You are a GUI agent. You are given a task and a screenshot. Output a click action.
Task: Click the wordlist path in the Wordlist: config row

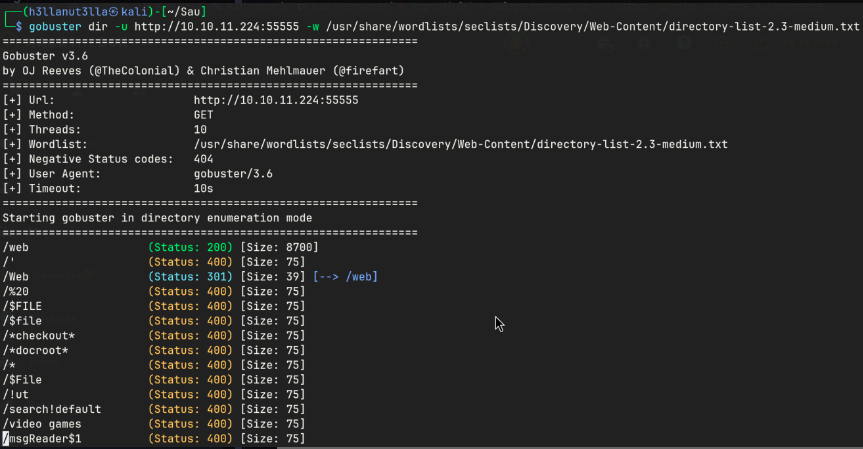click(x=461, y=145)
